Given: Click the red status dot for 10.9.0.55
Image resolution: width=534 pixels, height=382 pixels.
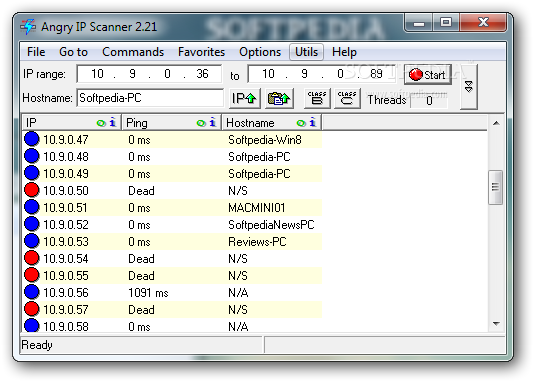Looking at the screenshot, I should tap(32, 275).
